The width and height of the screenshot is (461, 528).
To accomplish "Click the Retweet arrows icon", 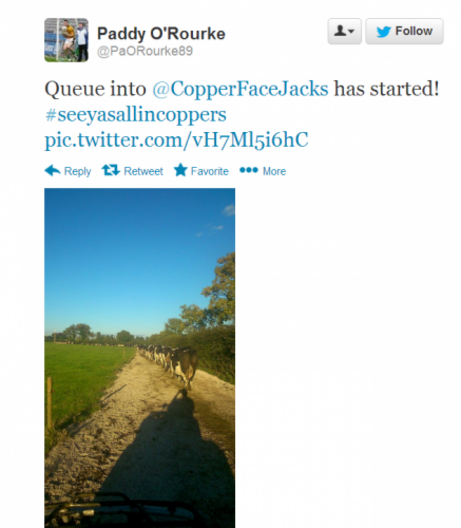I will click(x=111, y=170).
